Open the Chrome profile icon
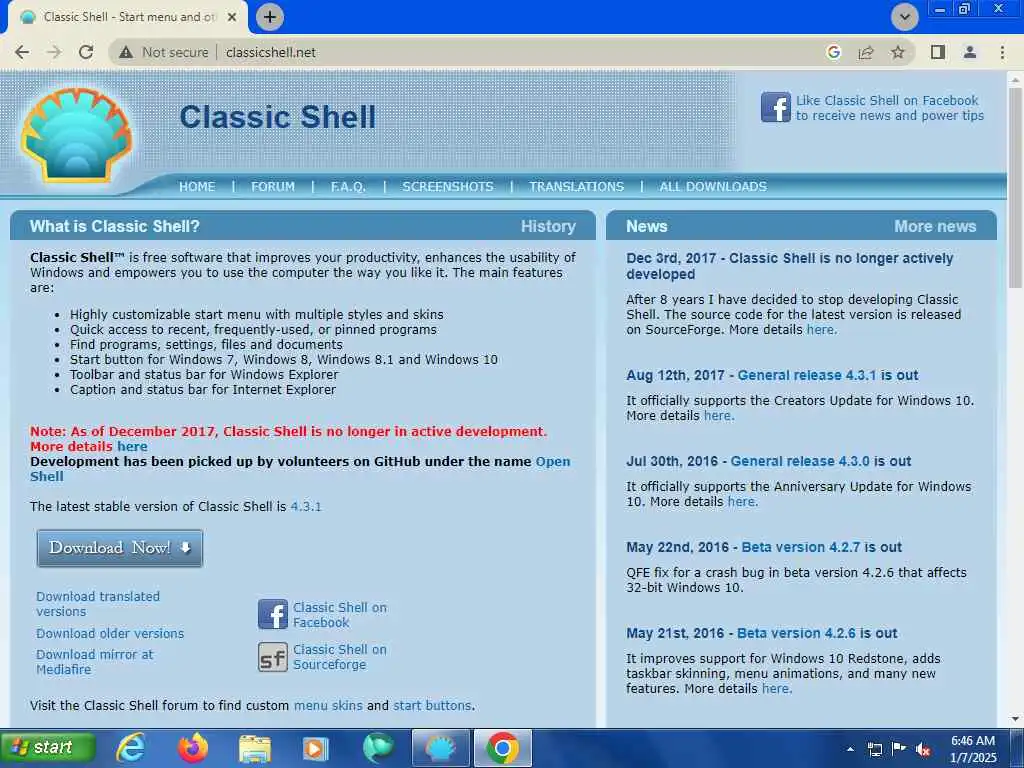 coord(970,52)
